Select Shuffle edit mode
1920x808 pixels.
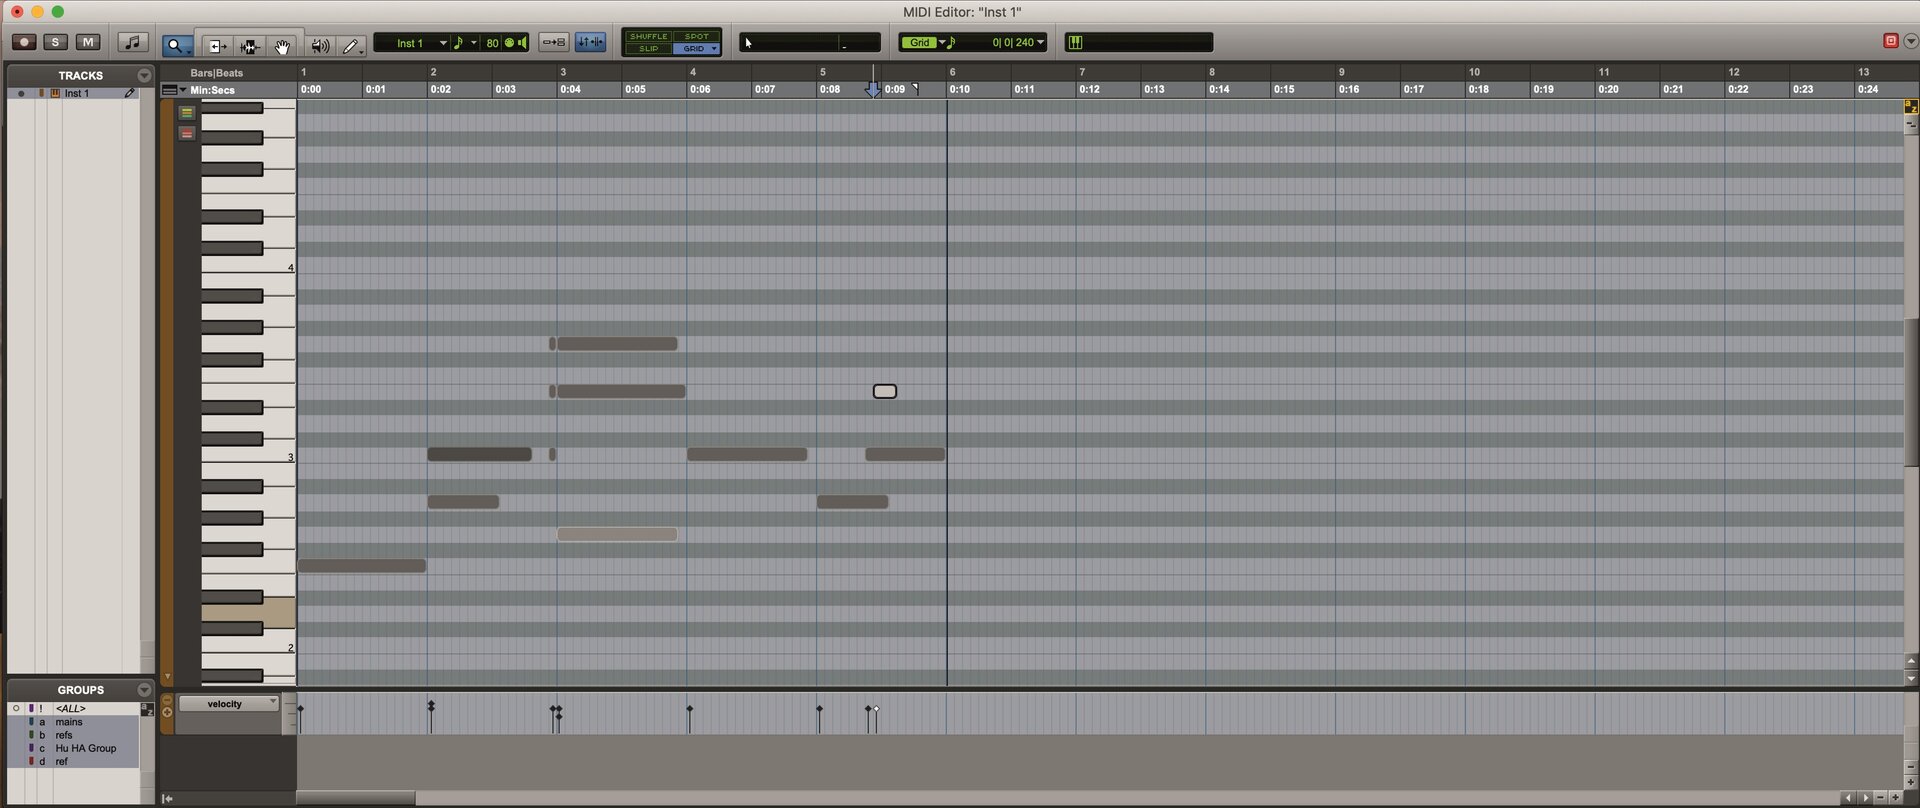[x=648, y=36]
